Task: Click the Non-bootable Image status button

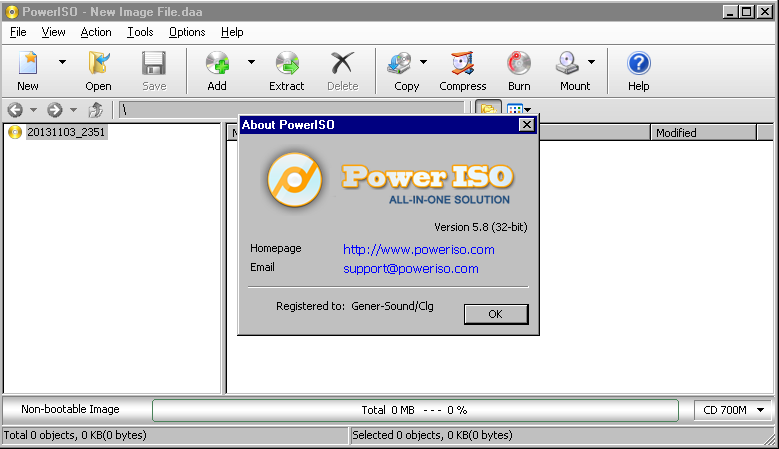Action: point(70,409)
